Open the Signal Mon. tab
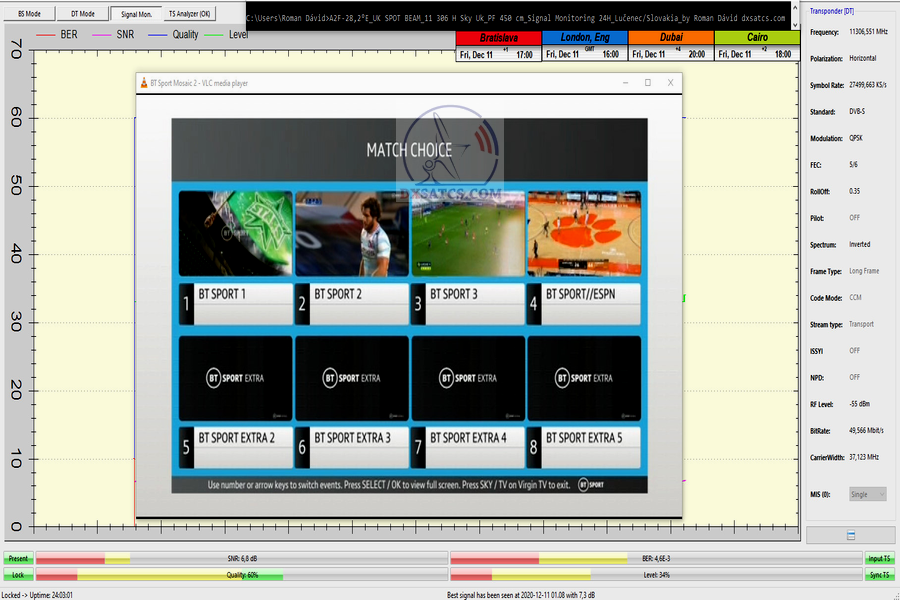This screenshot has width=900, height=600. point(135,14)
